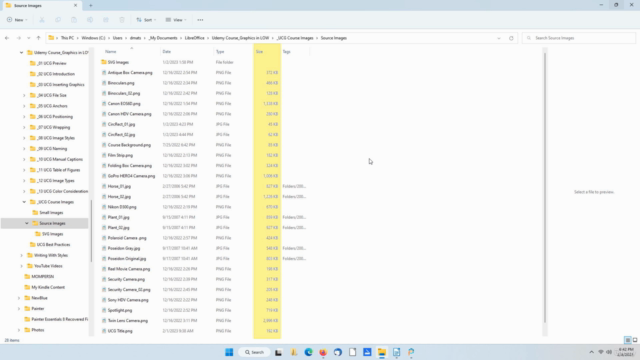
Task: Expand the Writing With Styles folder
Action: (21, 255)
